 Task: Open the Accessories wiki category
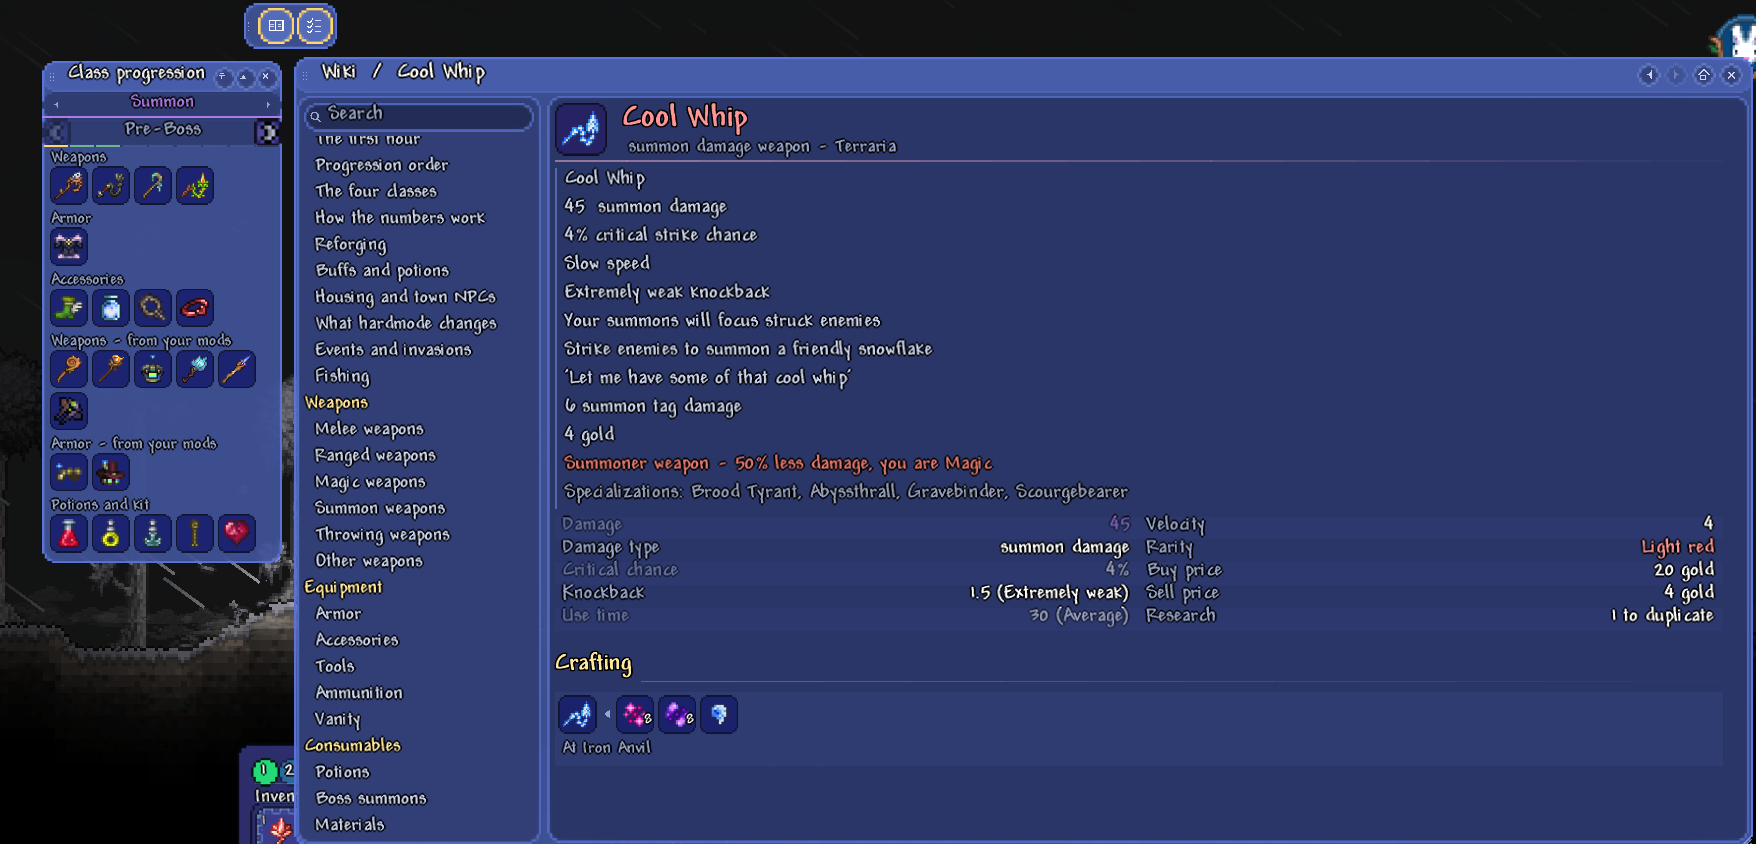click(x=357, y=640)
